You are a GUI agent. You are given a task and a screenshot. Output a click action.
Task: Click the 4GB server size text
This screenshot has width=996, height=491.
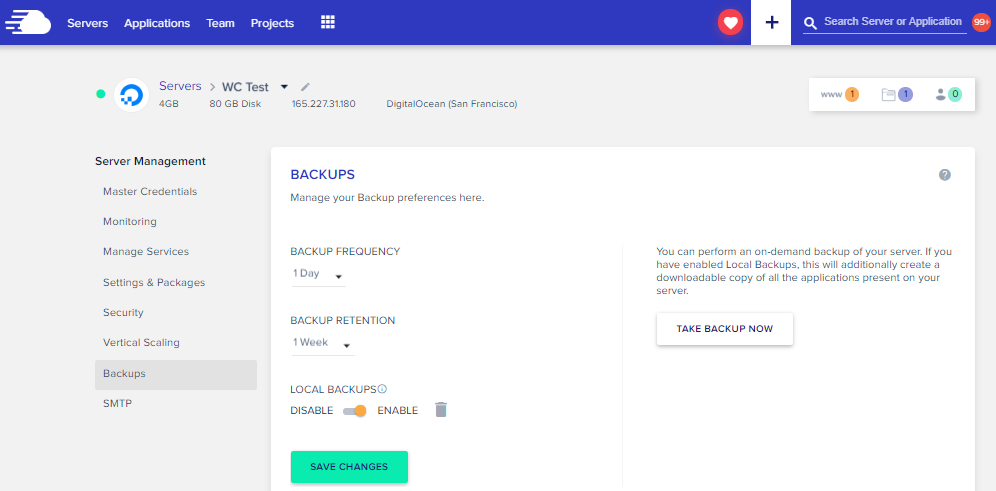point(169,104)
